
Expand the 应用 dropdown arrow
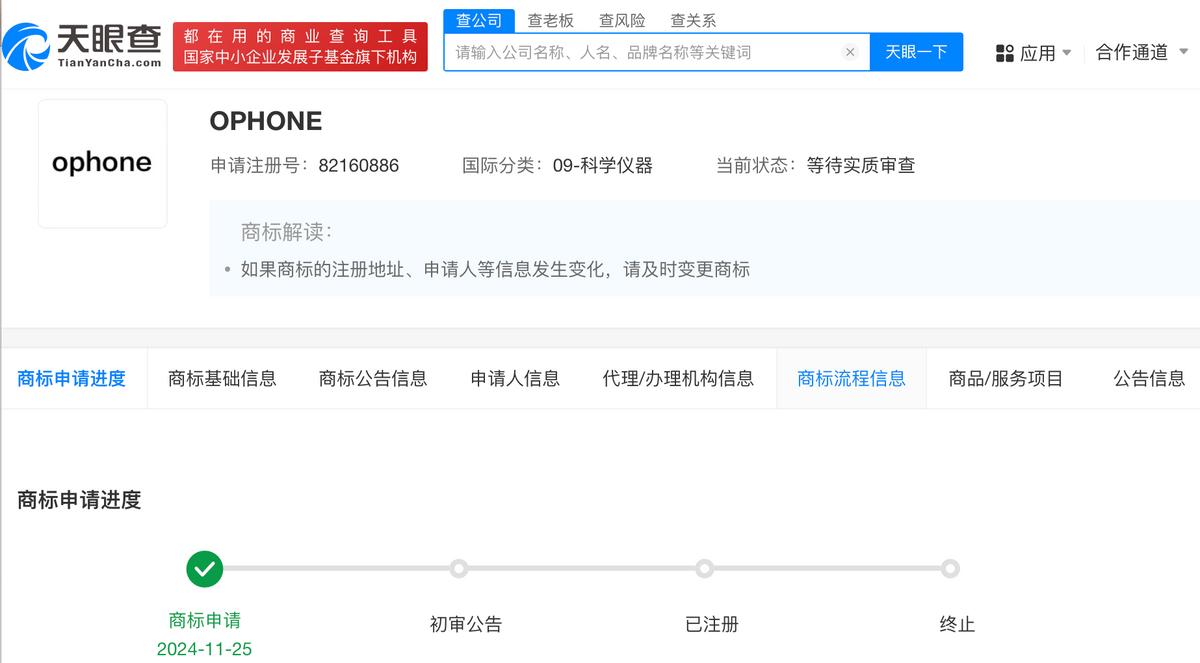tap(1066, 53)
